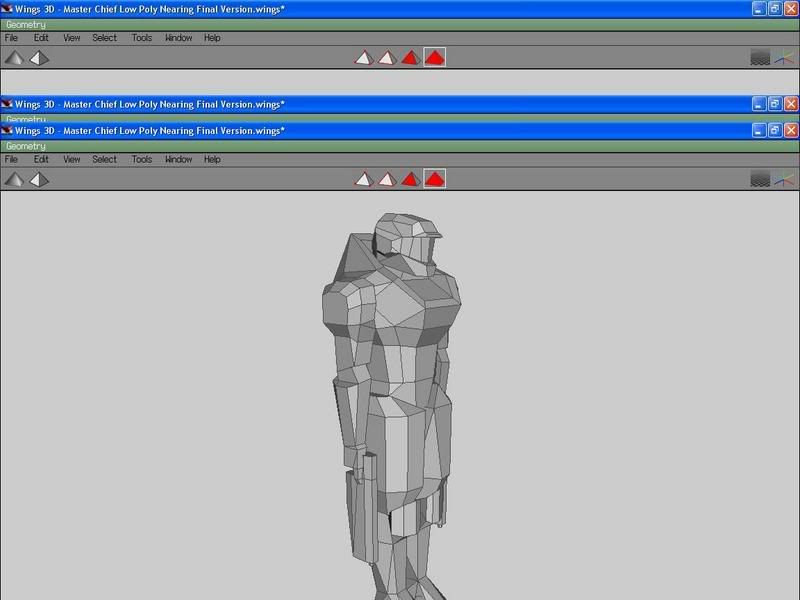800x600 pixels.
Task: Close the front Wings 3D window
Action: coord(791,131)
